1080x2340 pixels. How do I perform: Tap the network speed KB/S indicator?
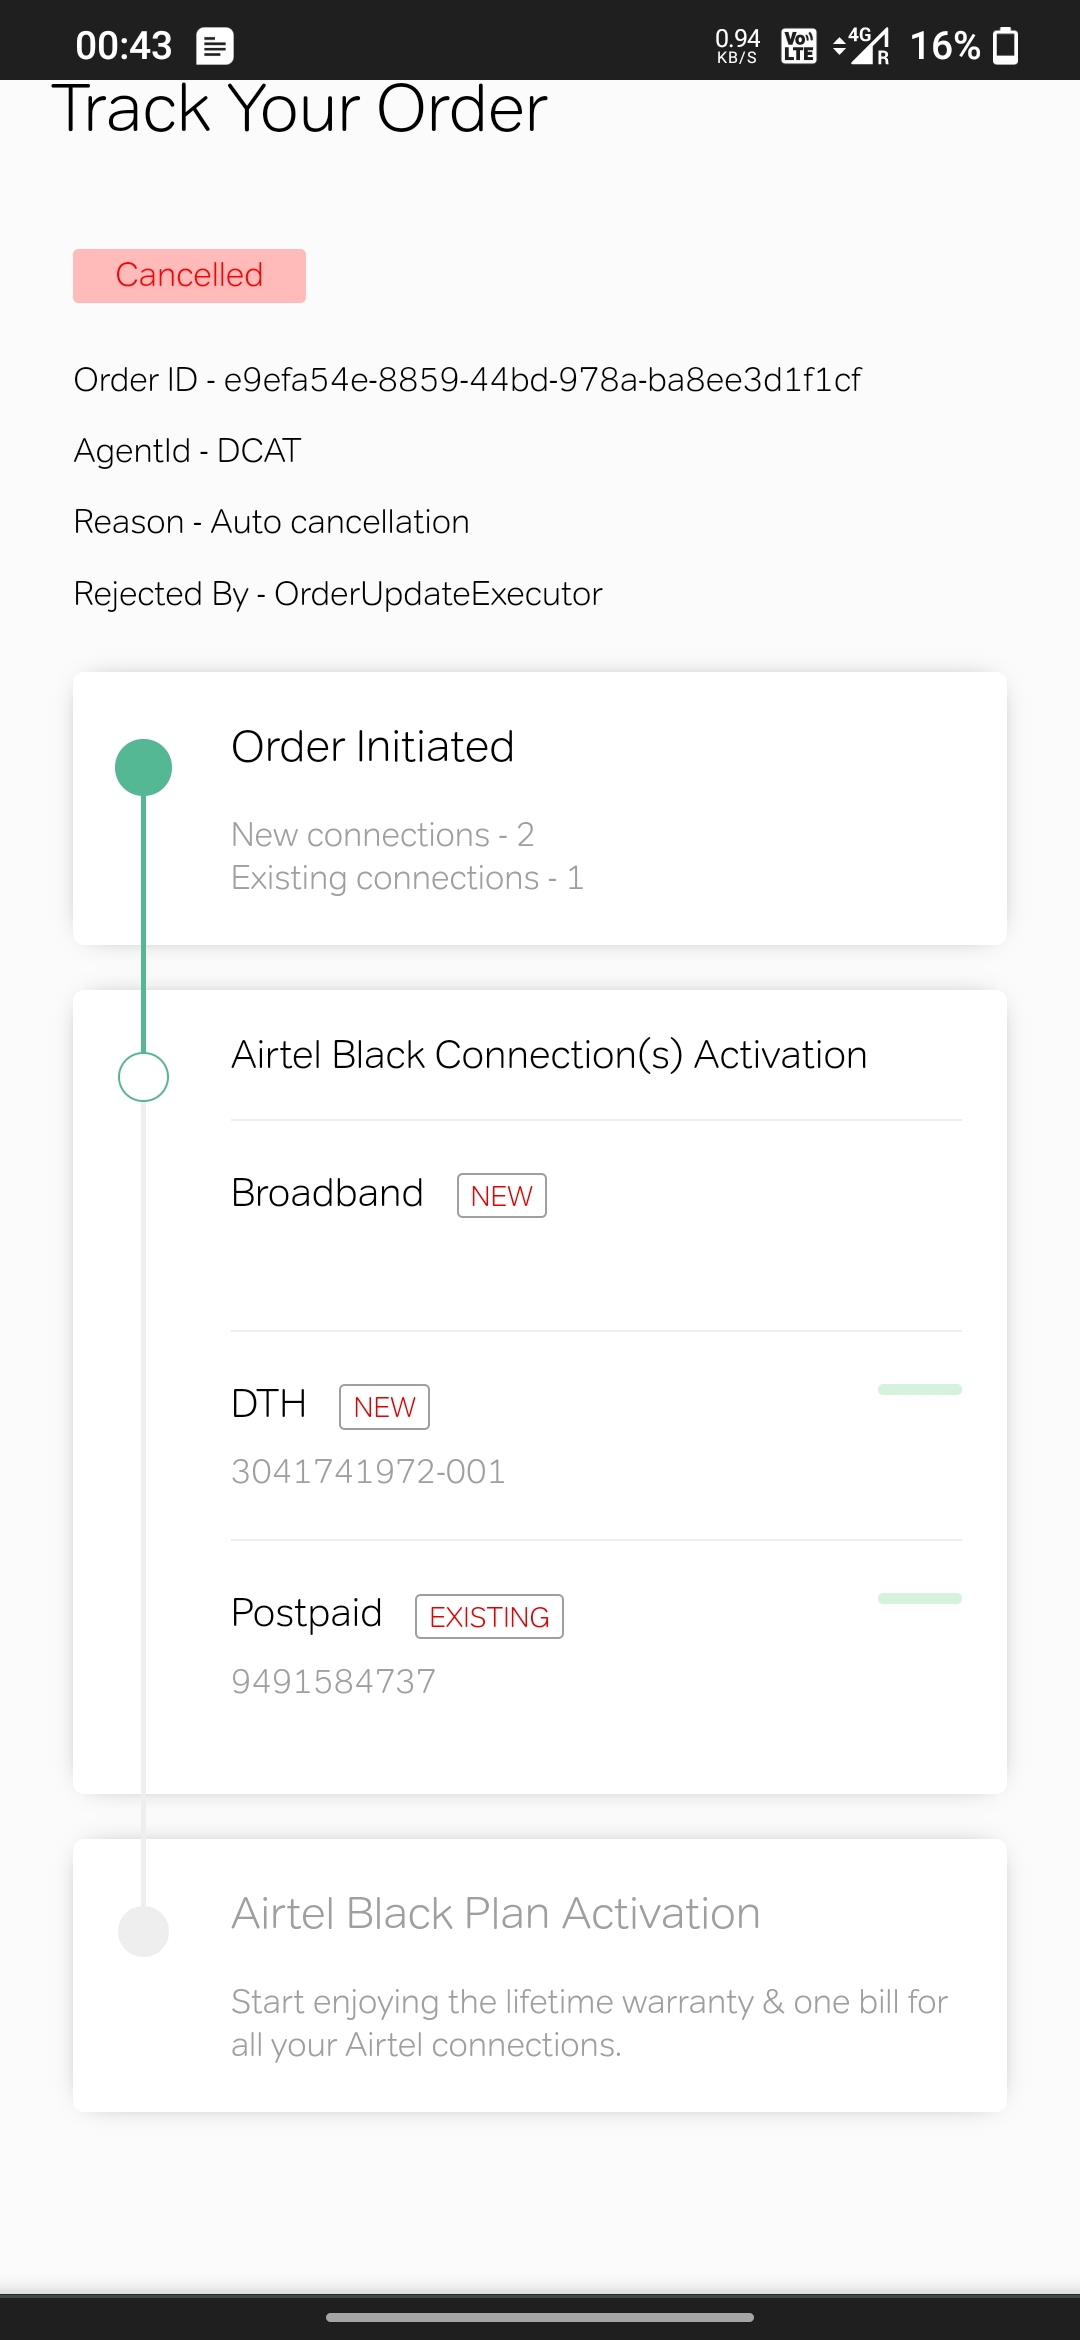738,46
